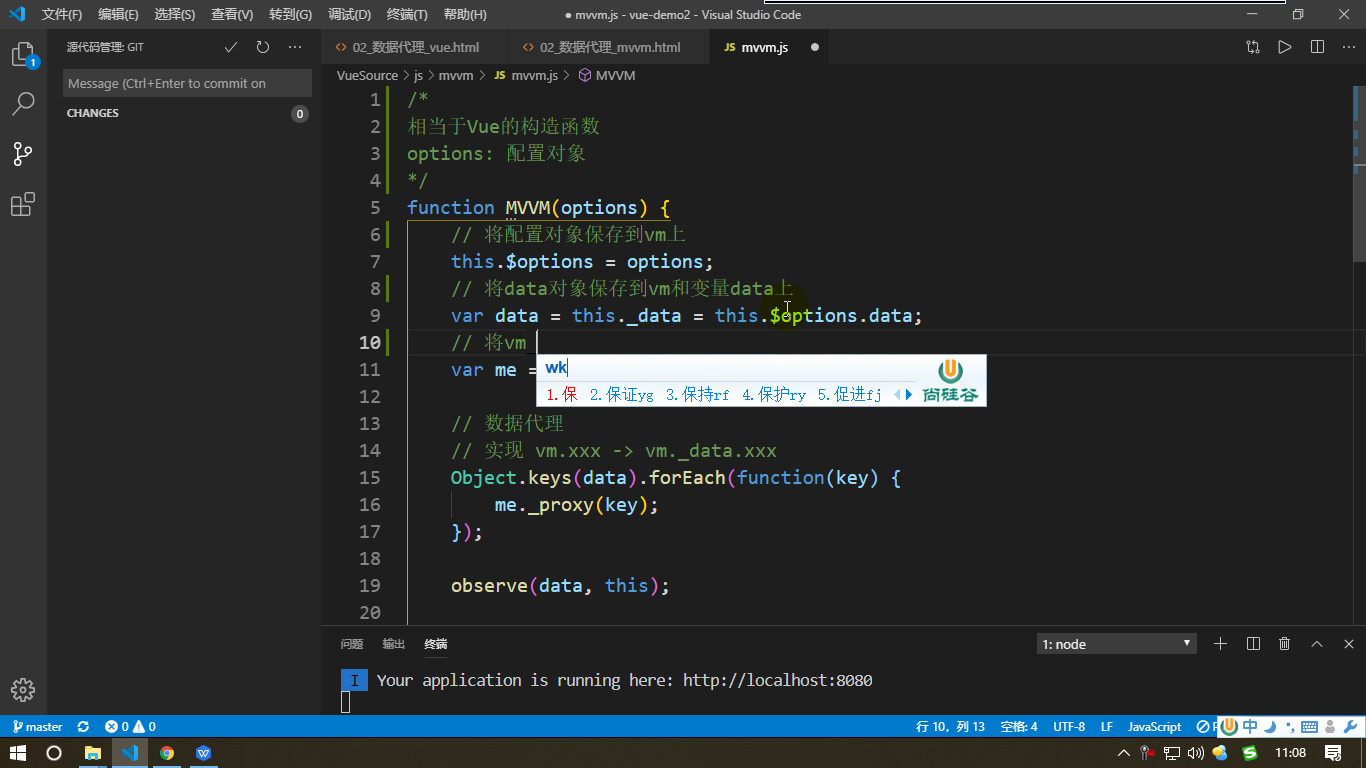This screenshot has height=768, width=1366.
Task: Change file encoding UTF-8
Action: tap(1069, 727)
